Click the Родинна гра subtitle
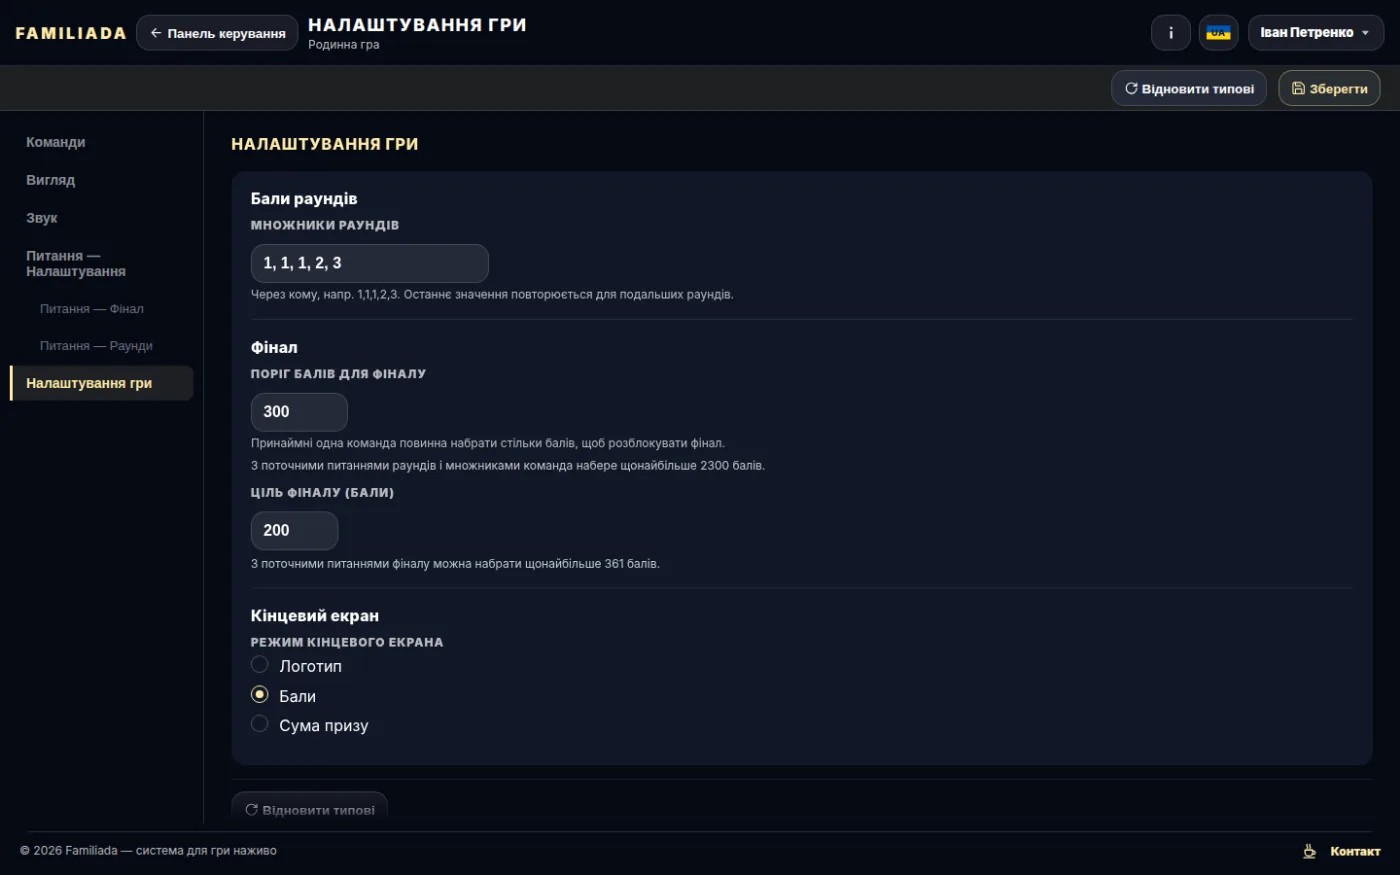Screen dimensions: 1400x875 click(344, 45)
